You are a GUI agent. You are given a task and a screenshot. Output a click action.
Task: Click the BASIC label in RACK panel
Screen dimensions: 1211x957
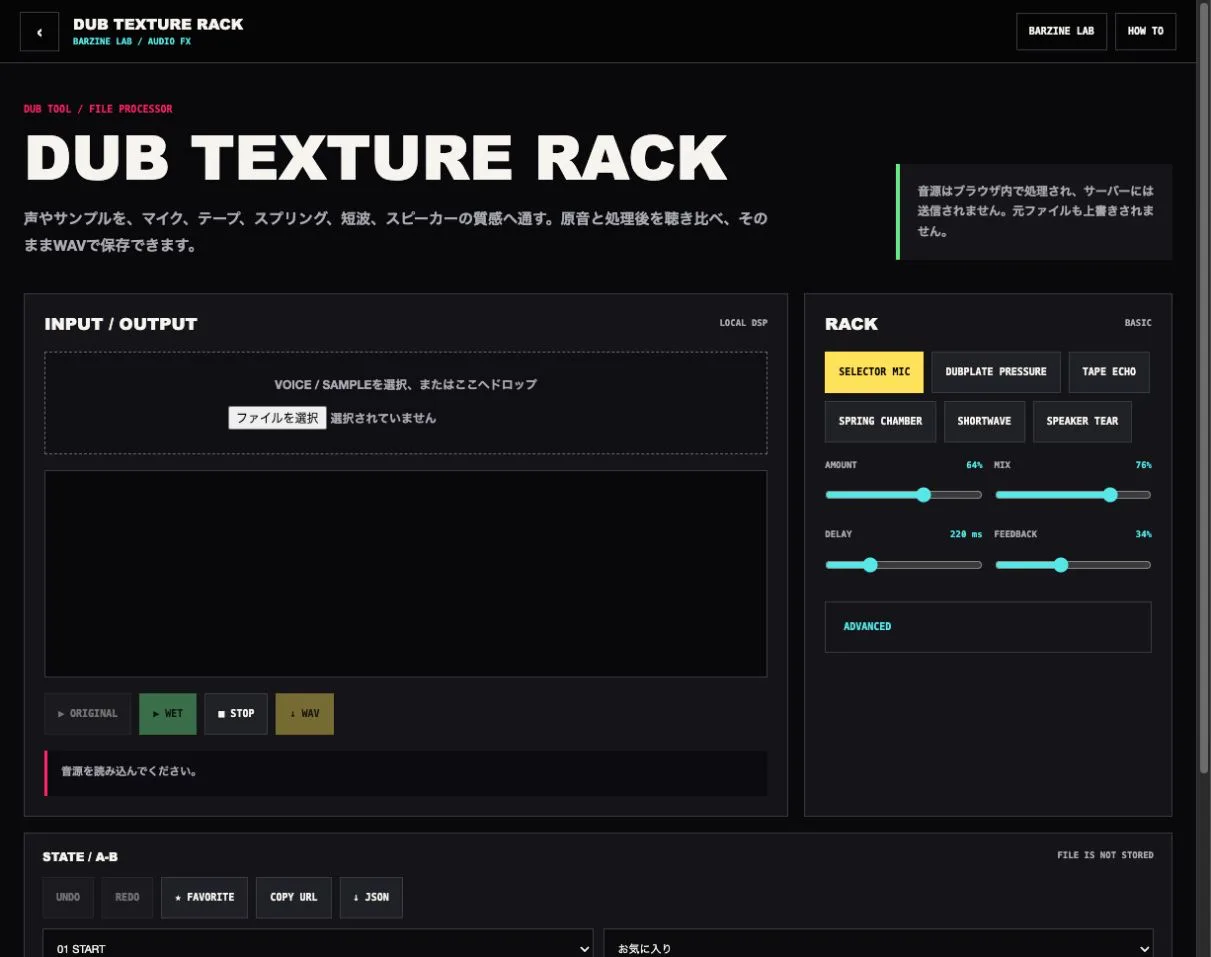(1138, 323)
